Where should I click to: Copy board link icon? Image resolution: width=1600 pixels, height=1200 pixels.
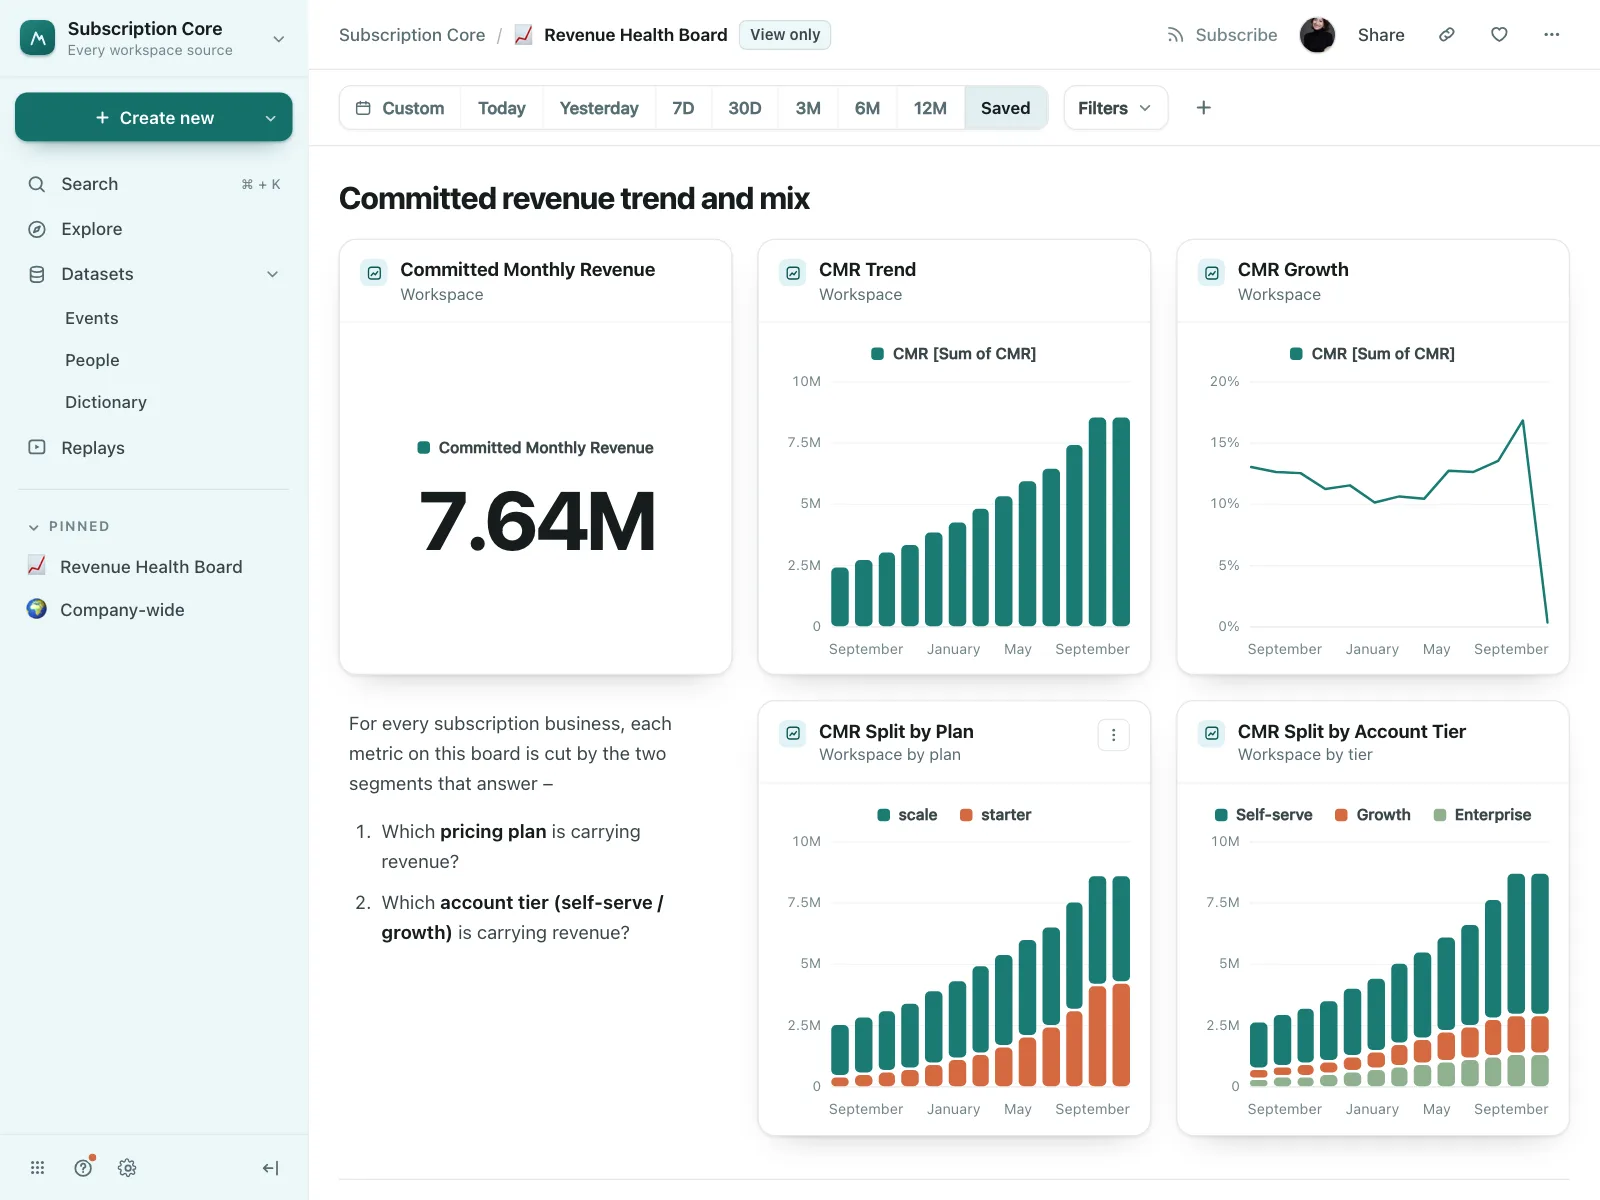pos(1447,35)
